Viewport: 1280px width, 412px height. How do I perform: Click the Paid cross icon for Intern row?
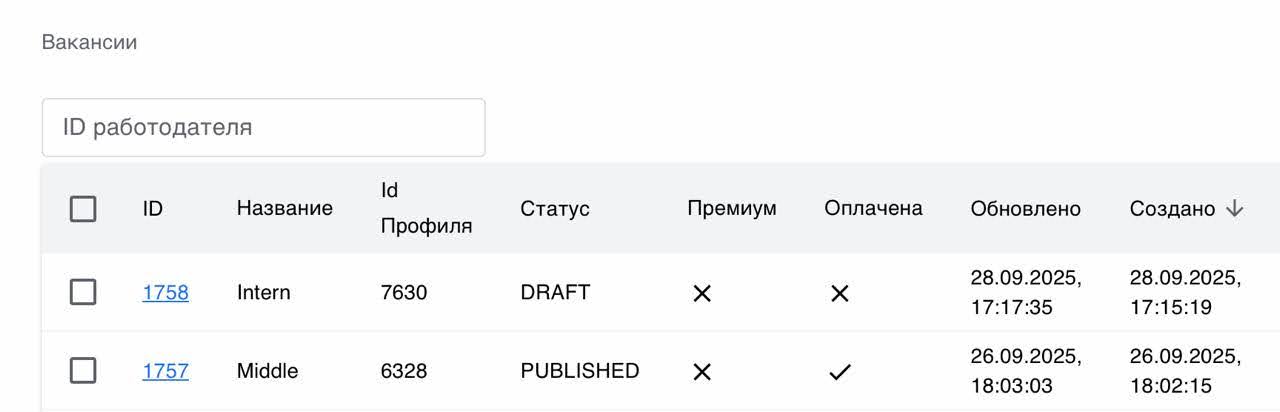[x=840, y=293]
